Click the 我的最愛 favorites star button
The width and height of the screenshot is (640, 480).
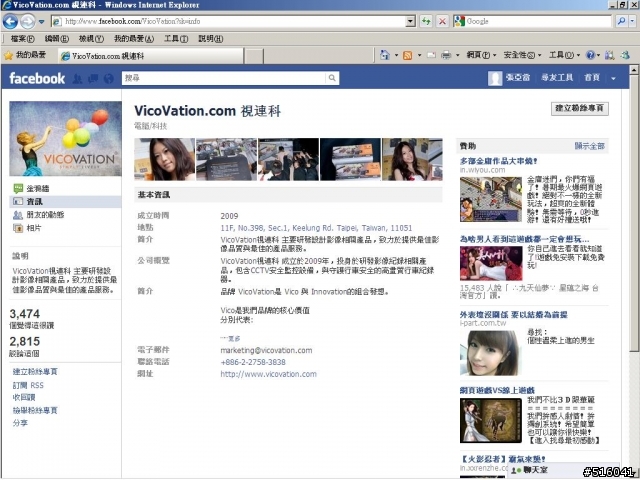point(25,55)
